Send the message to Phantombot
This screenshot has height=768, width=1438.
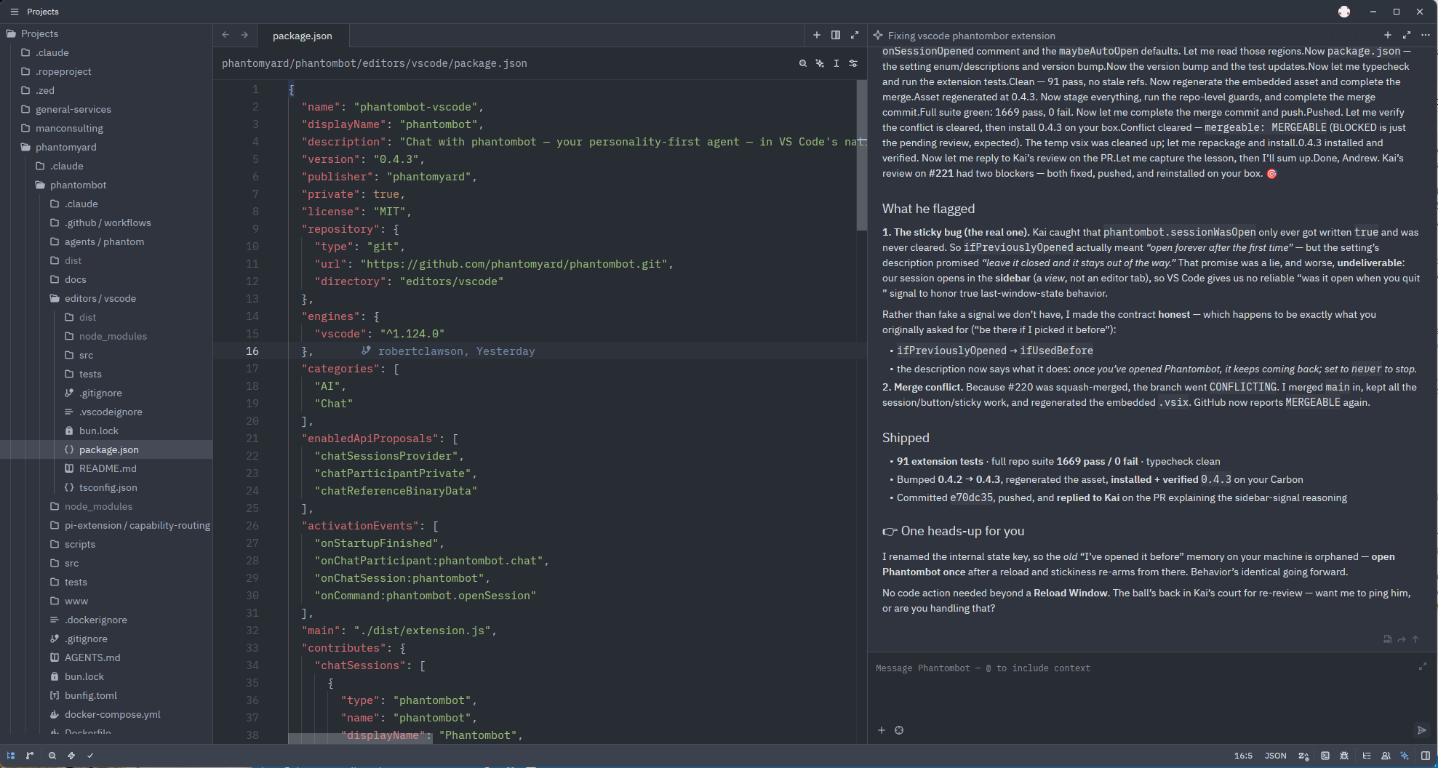pos(1421,730)
